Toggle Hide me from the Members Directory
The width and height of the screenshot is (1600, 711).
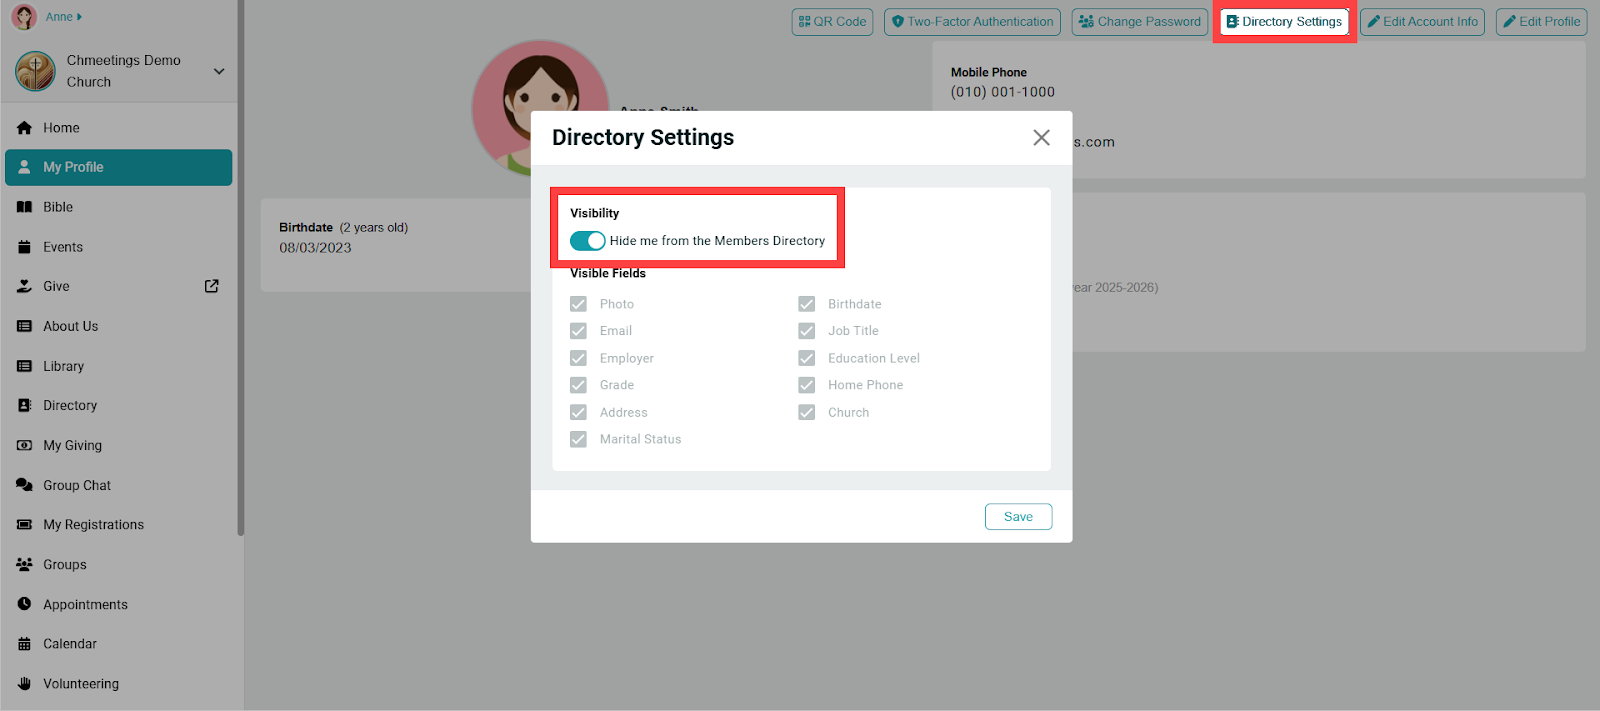click(587, 241)
